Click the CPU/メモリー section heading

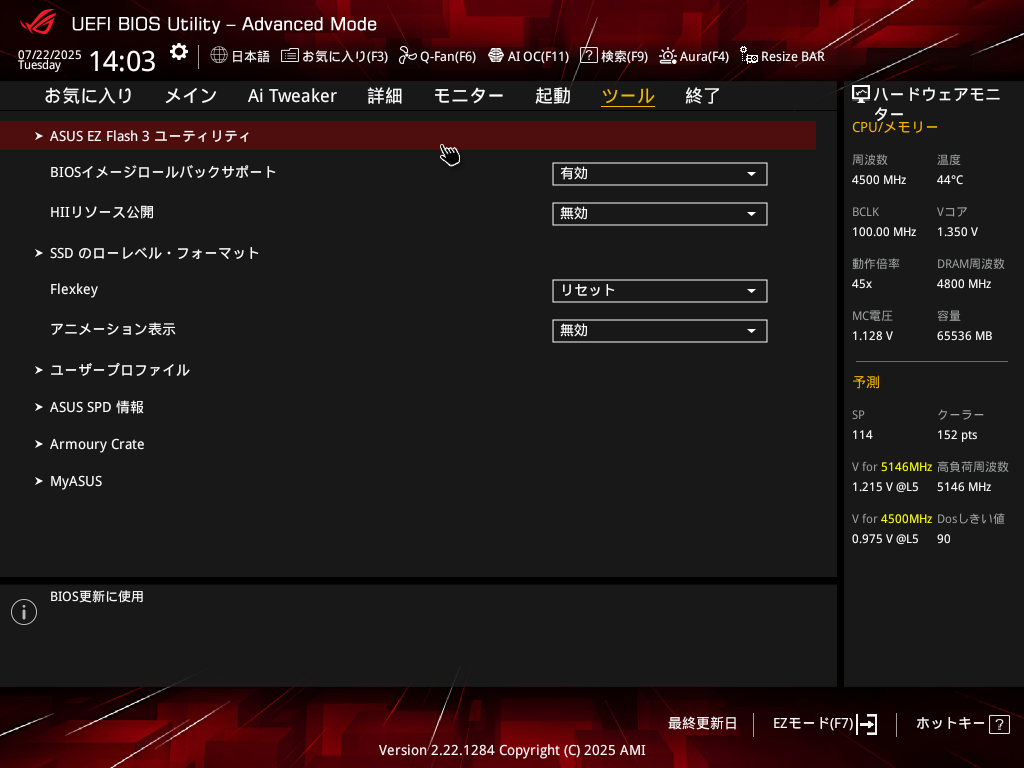895,127
